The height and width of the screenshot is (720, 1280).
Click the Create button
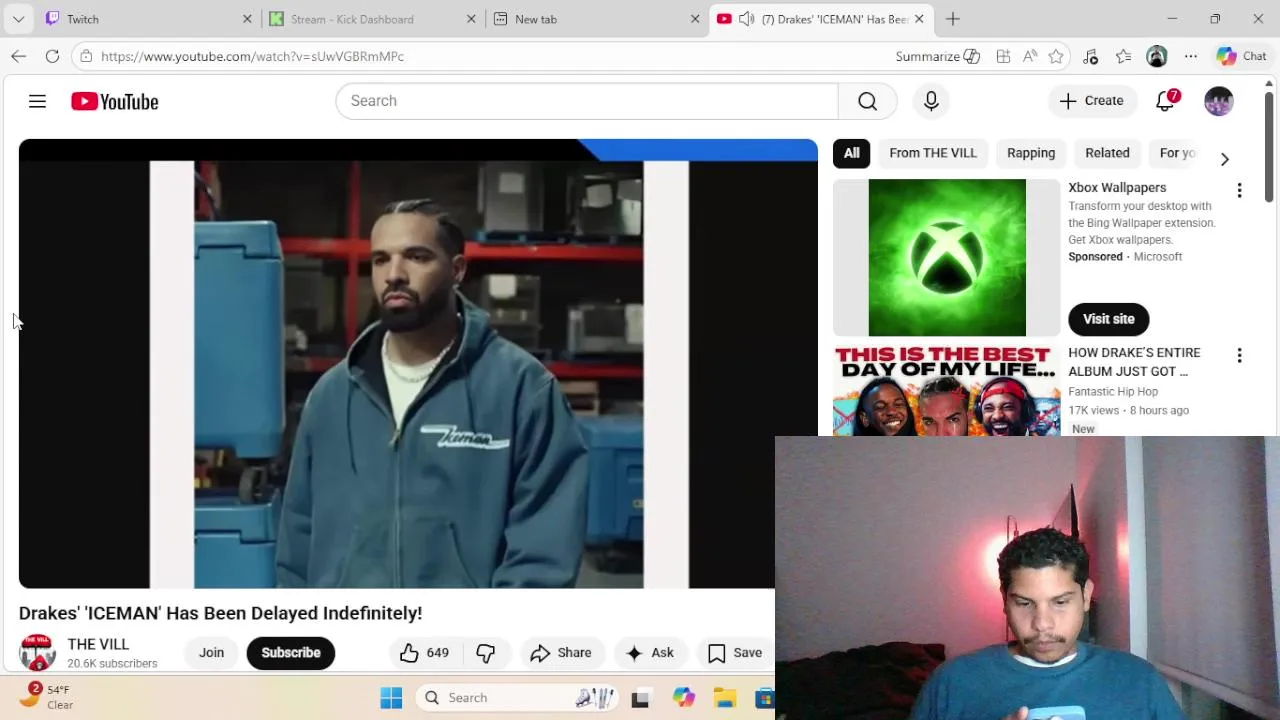[1092, 101]
